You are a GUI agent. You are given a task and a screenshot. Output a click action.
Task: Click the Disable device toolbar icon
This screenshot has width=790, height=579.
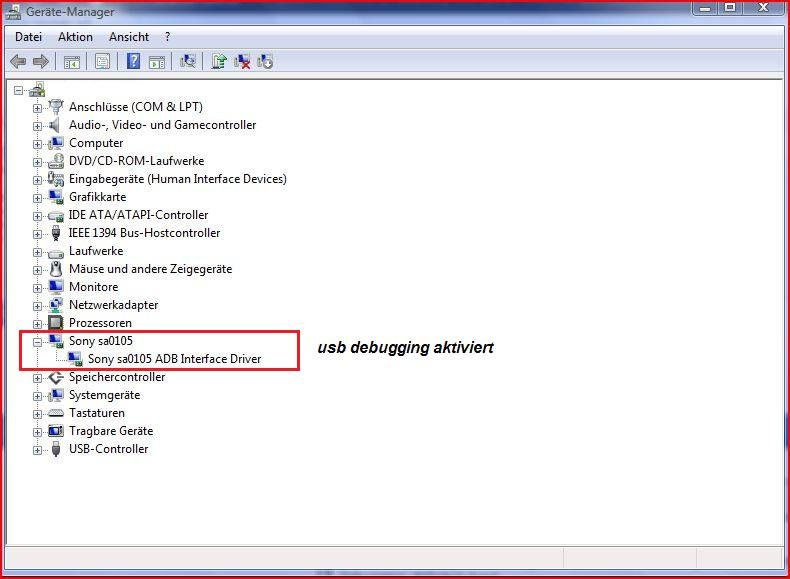click(265, 61)
